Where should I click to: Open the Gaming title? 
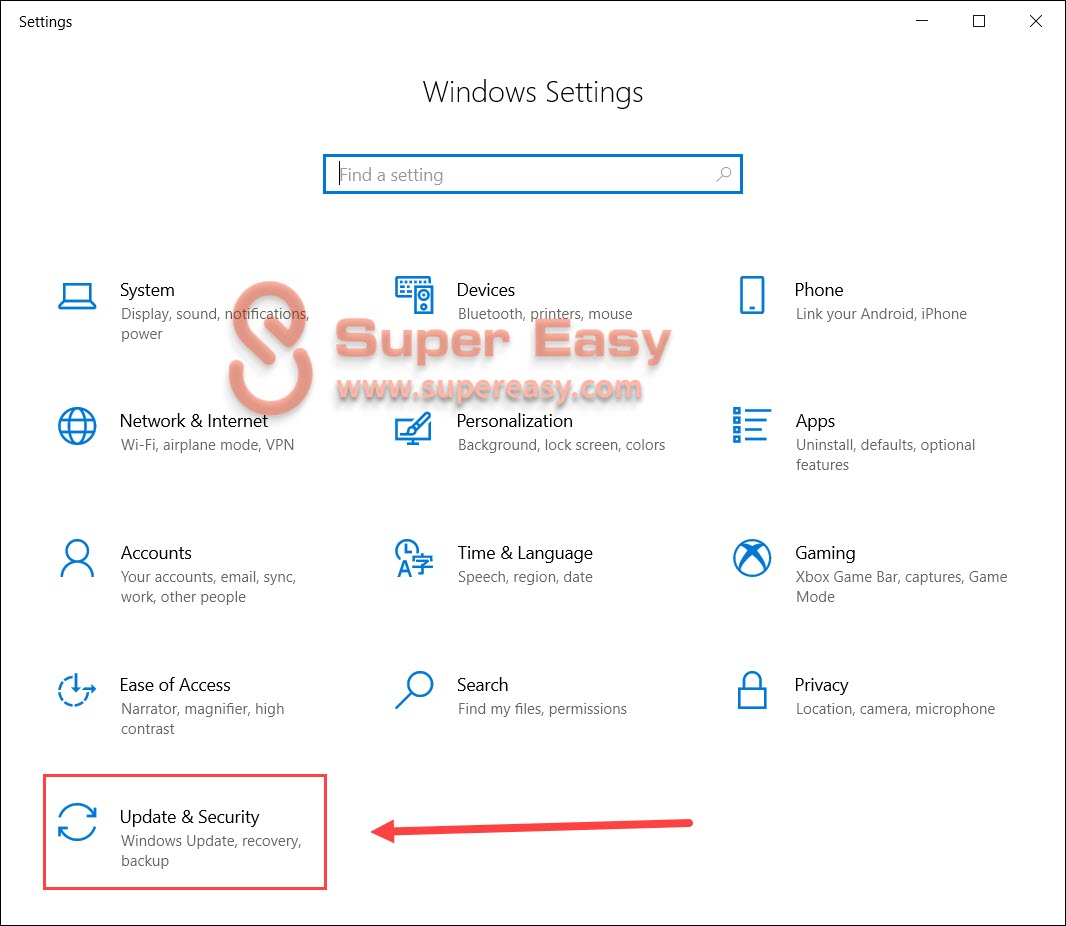pyautogui.click(x=825, y=553)
